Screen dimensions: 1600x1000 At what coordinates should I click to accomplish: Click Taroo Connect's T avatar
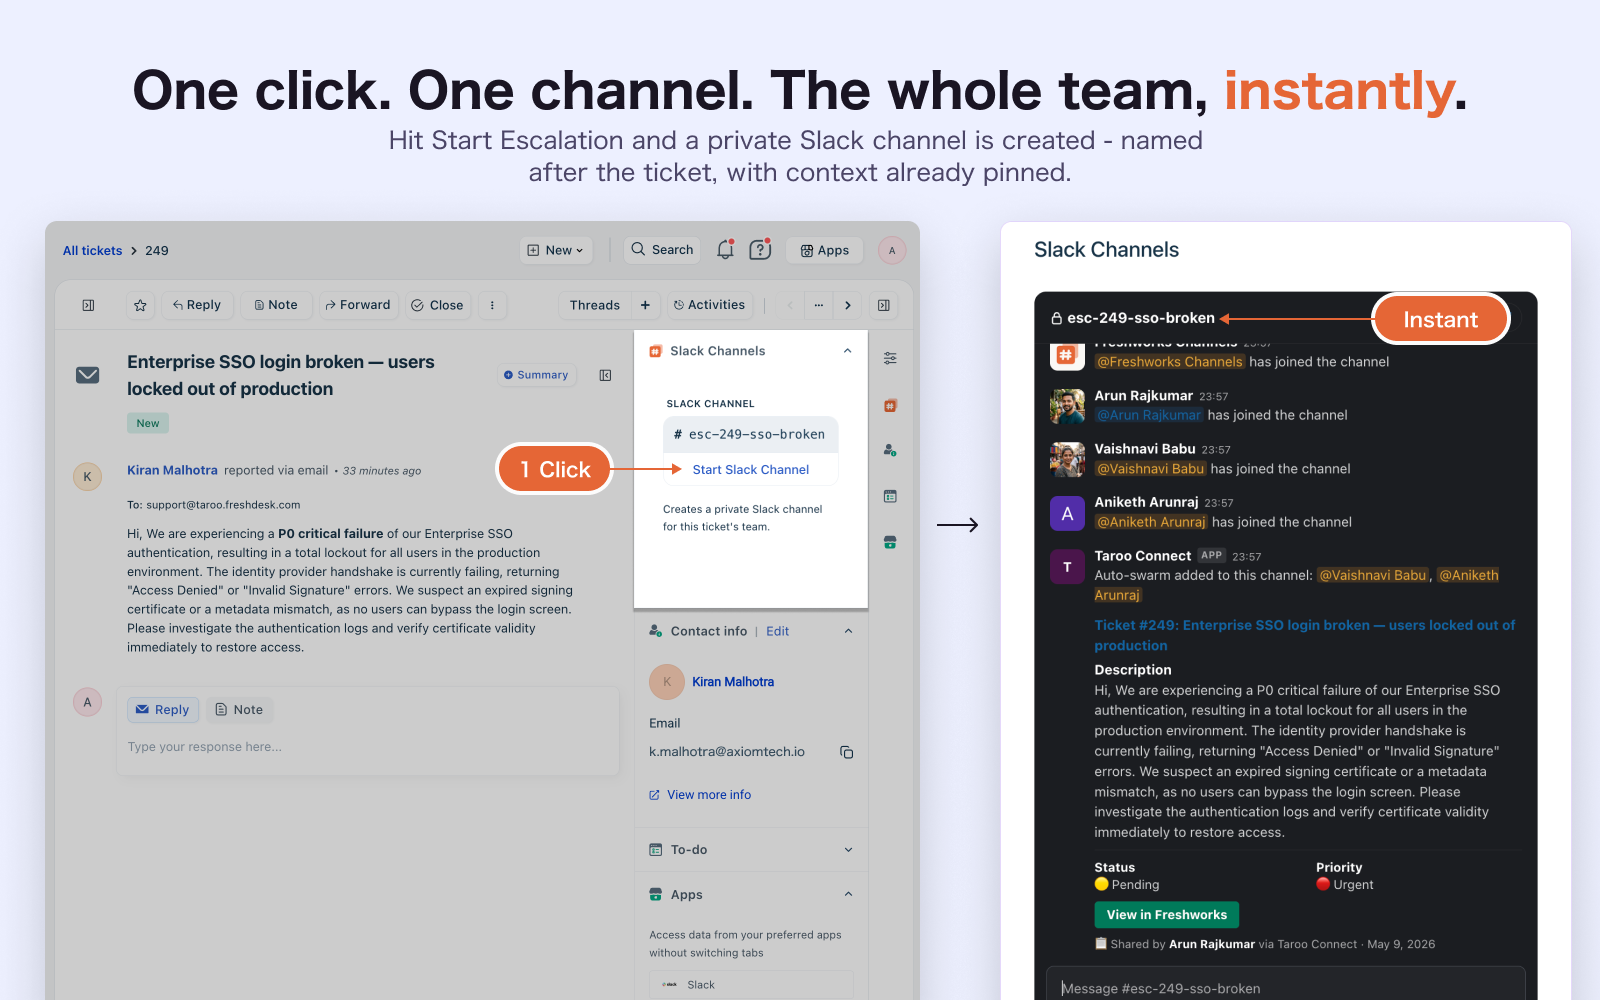click(x=1067, y=567)
